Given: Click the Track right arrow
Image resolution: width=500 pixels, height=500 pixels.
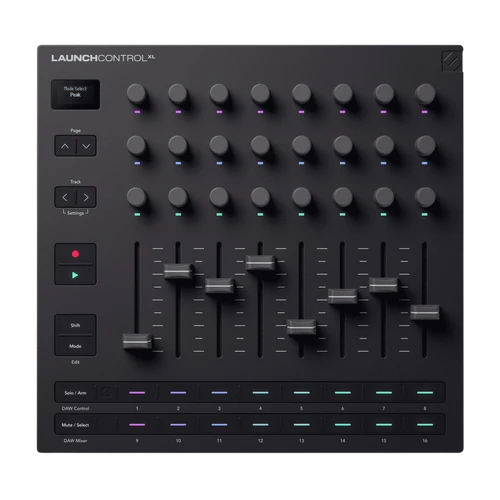Looking at the screenshot, I should point(86,197).
